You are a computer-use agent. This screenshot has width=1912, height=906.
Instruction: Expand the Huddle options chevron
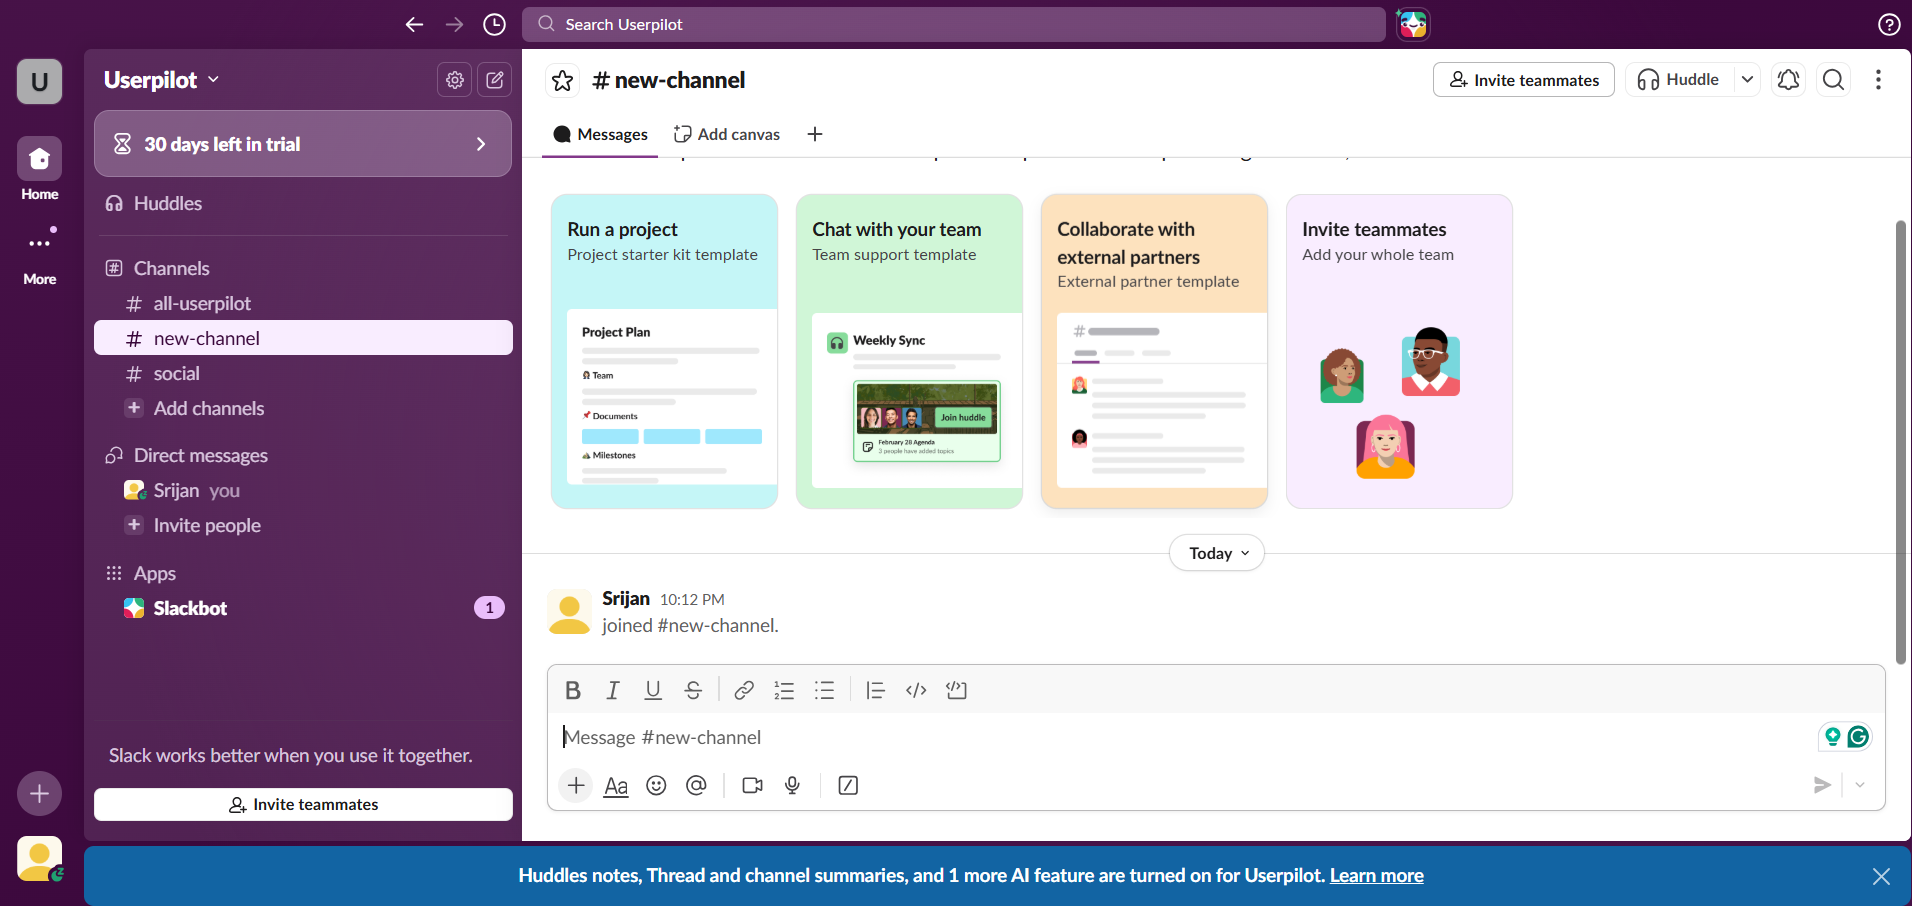[x=1747, y=79]
